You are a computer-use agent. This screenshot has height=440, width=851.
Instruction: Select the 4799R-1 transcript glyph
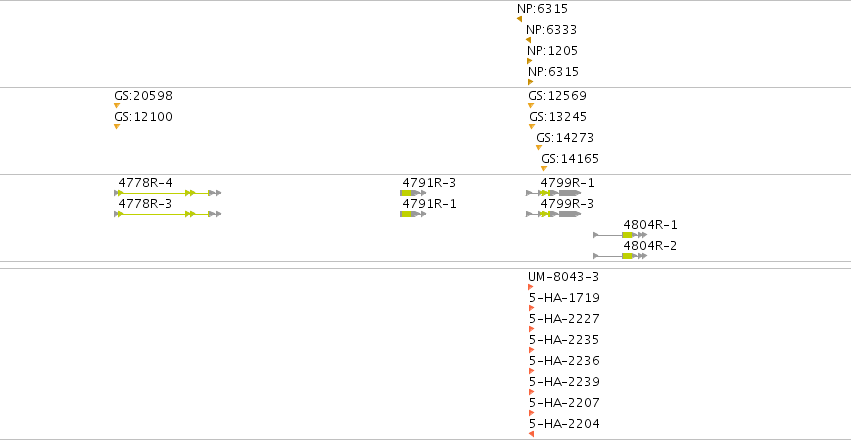(554, 193)
